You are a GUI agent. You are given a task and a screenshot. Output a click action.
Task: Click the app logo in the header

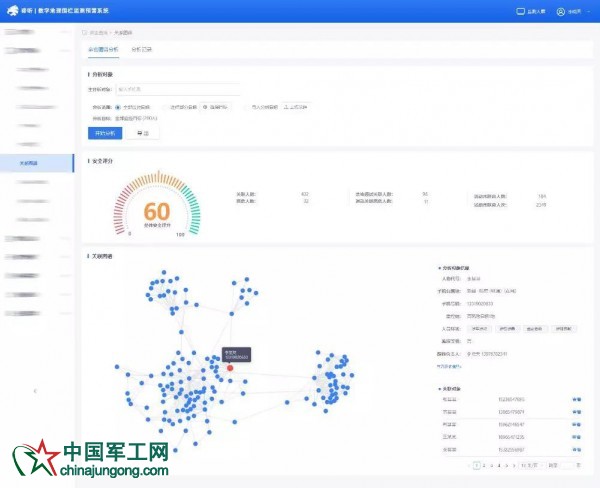[x=13, y=11]
